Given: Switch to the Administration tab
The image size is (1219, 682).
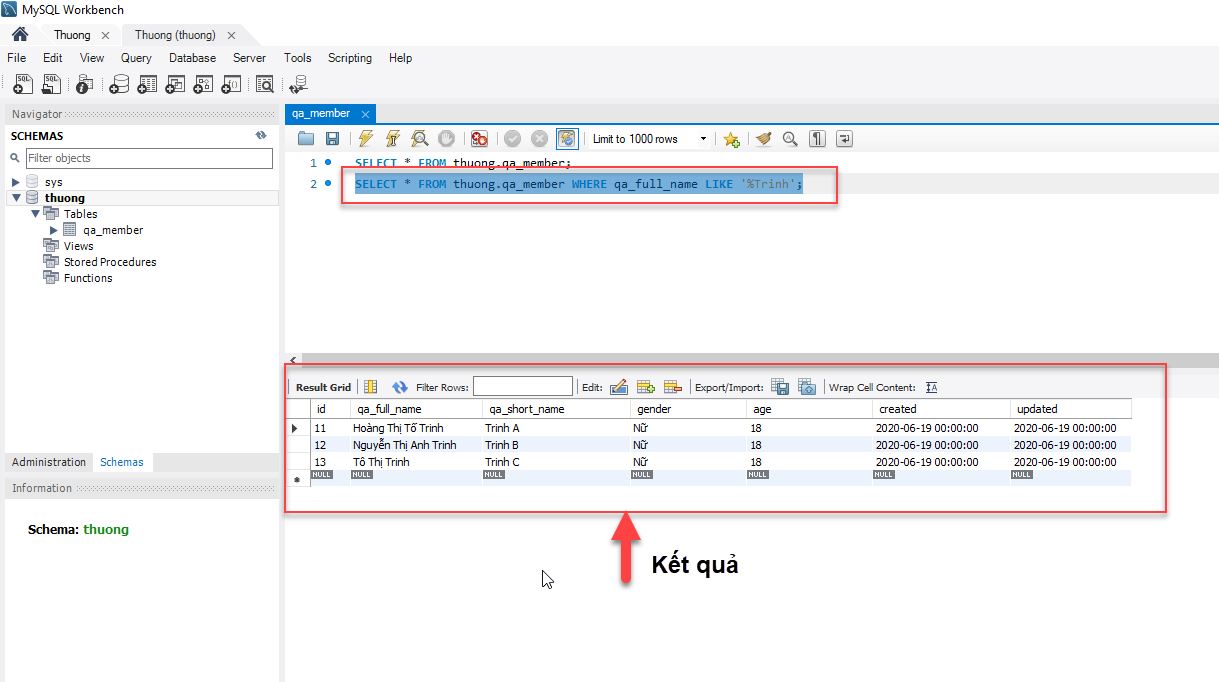Looking at the screenshot, I should coord(49,462).
